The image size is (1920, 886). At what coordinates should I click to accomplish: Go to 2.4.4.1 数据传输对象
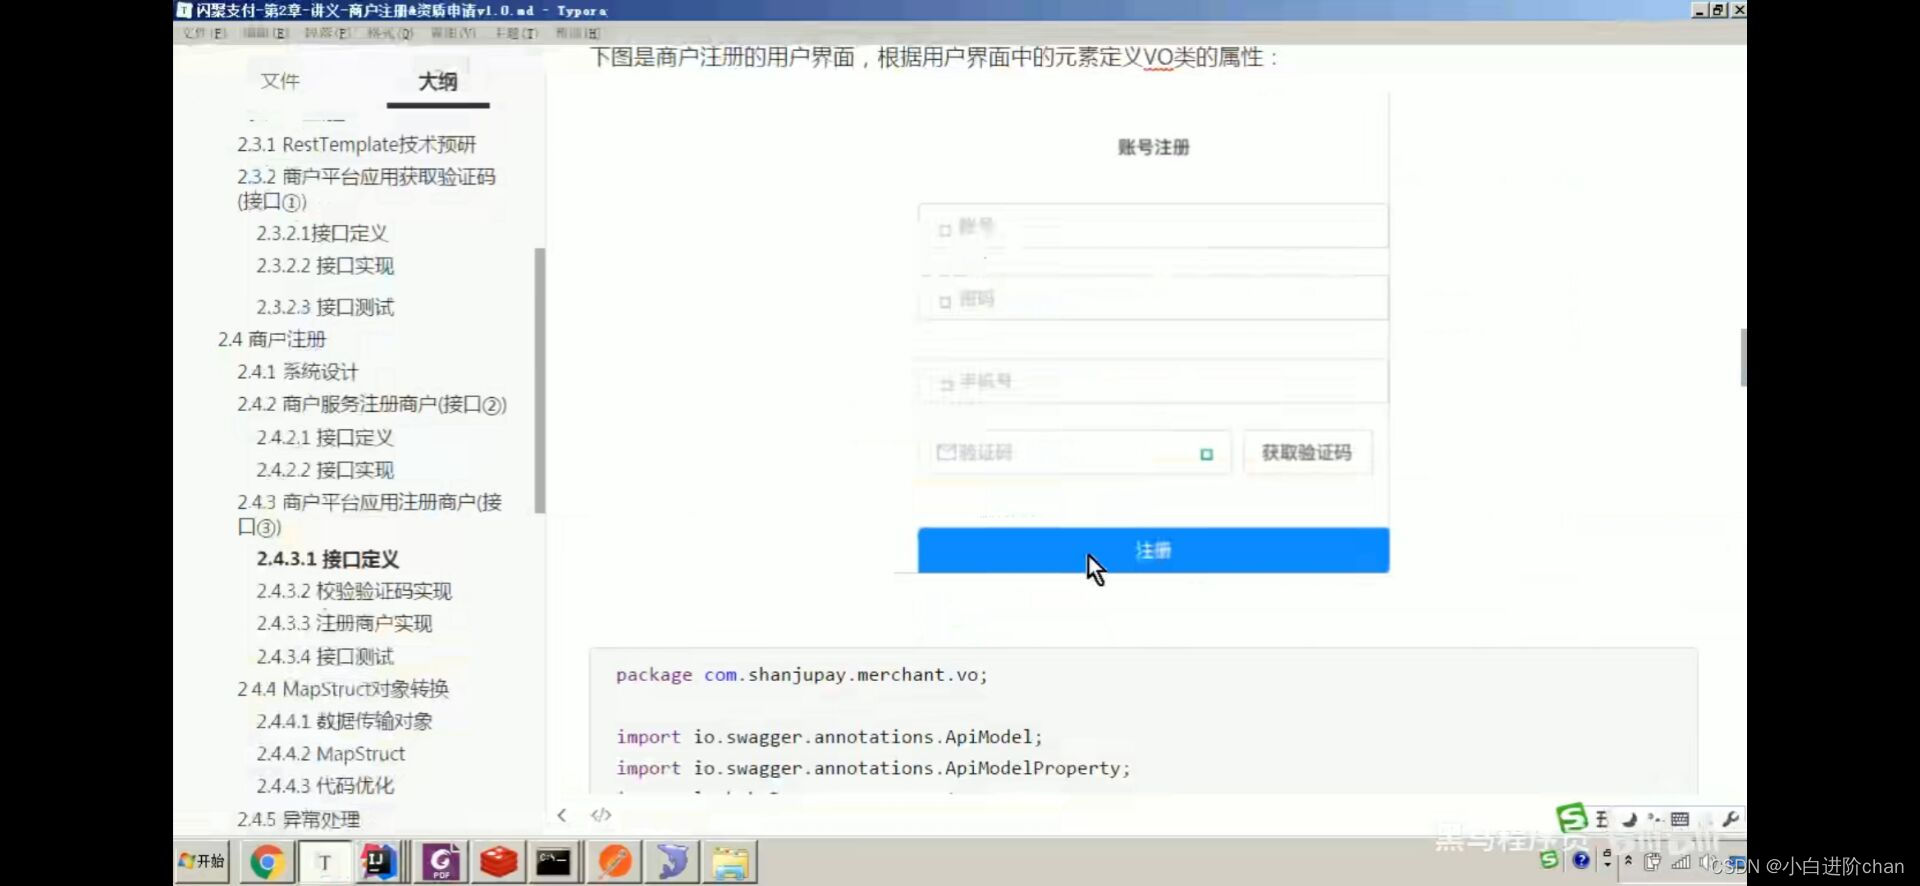click(344, 720)
